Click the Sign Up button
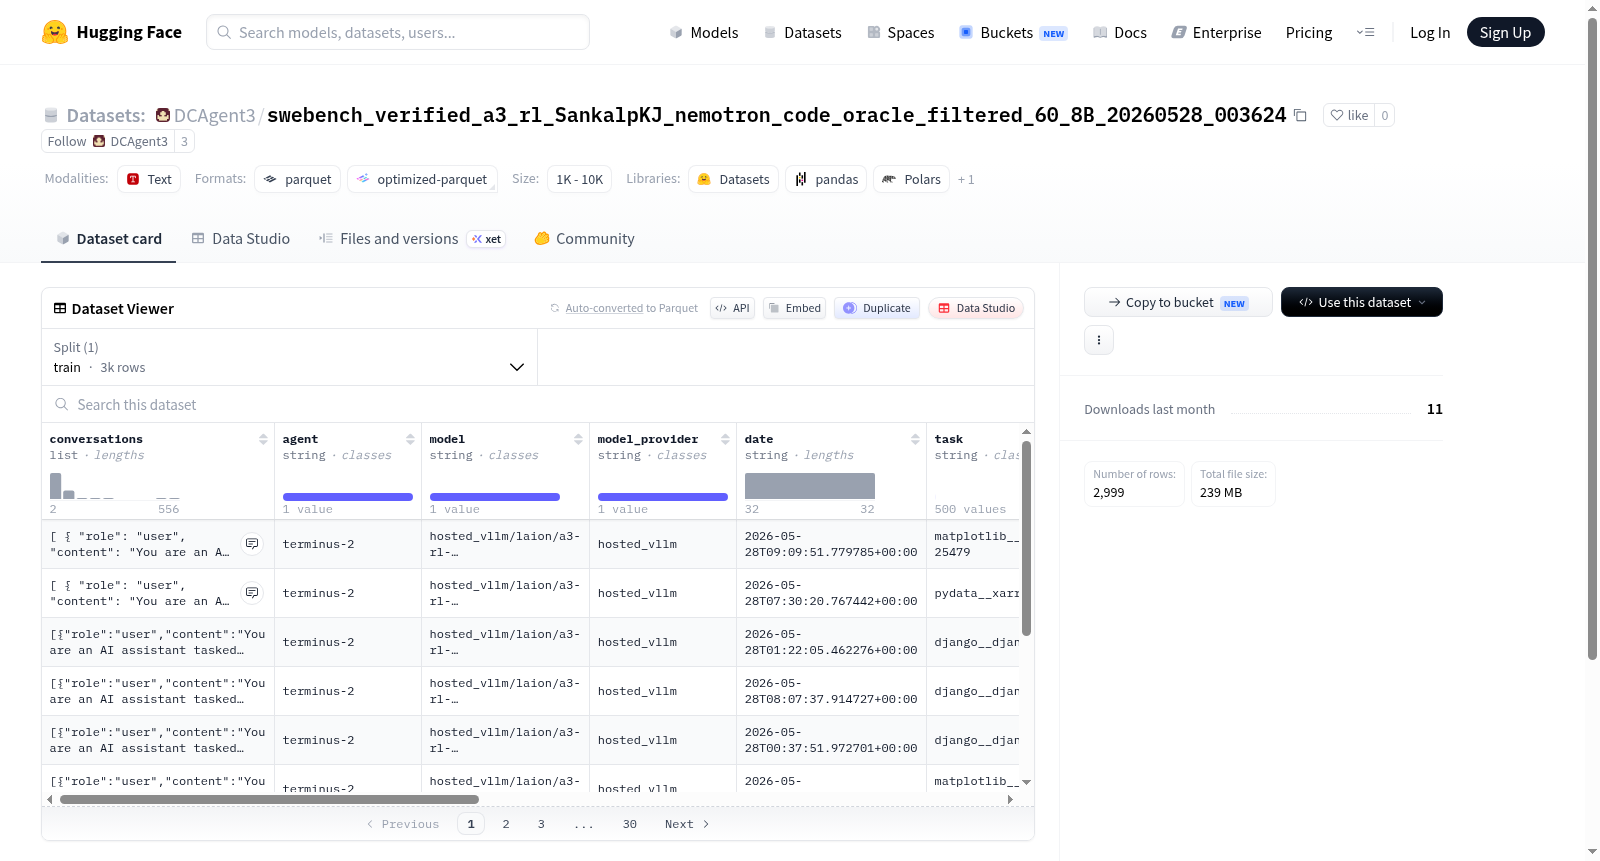The image size is (1600, 861). point(1505,32)
